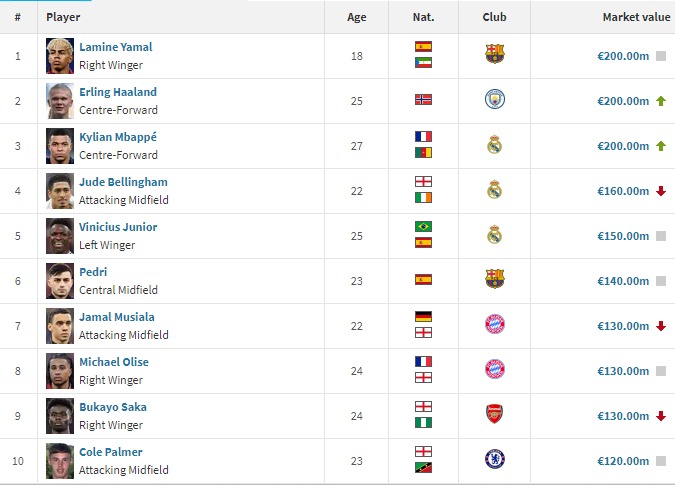Image resolution: width=675 pixels, height=485 pixels.
Task: Click the red down arrow beside Bellingham's value
Action: point(661,191)
